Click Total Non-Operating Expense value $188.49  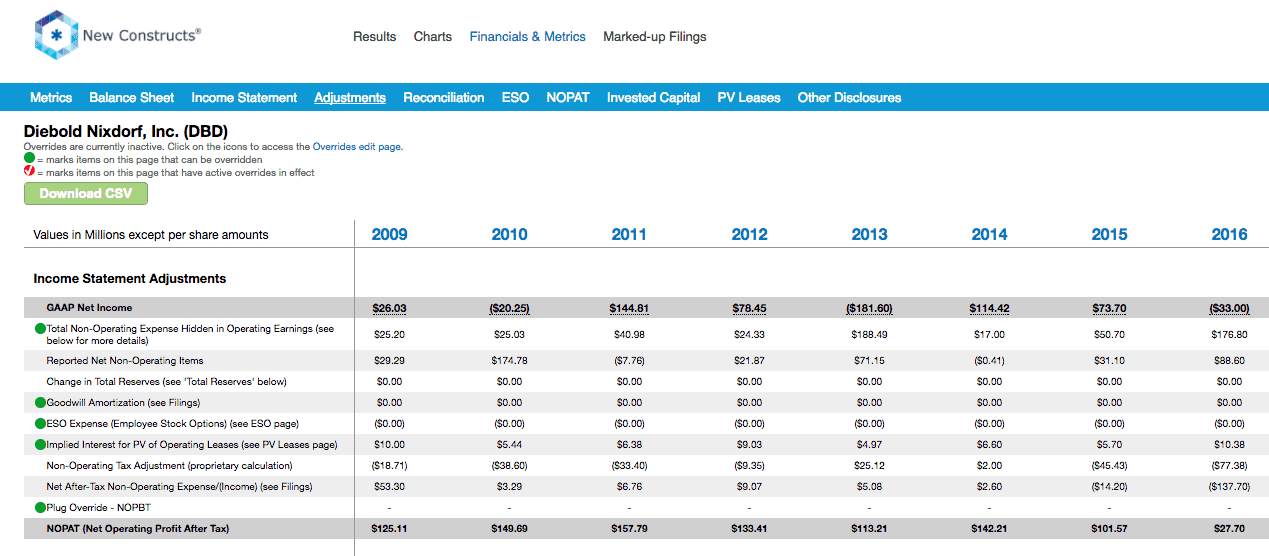tap(870, 335)
